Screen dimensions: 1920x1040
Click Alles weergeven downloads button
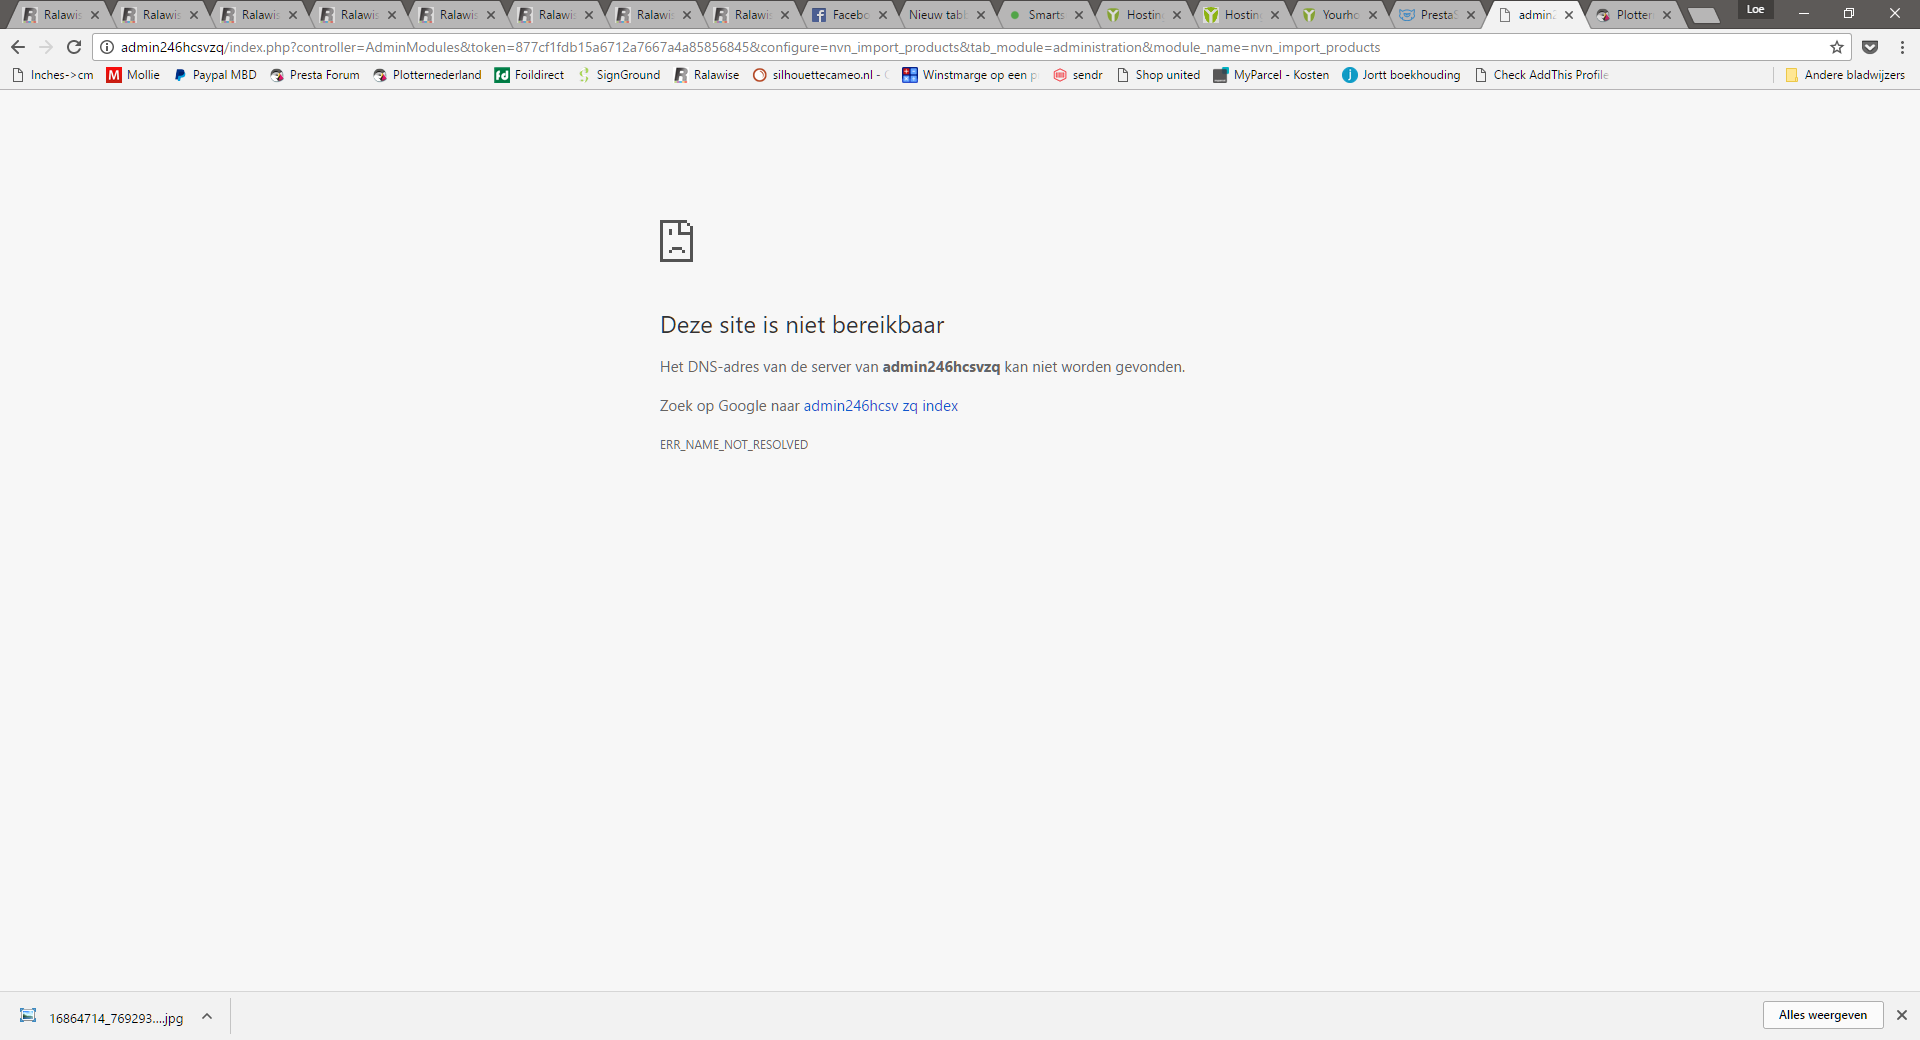pos(1823,1015)
